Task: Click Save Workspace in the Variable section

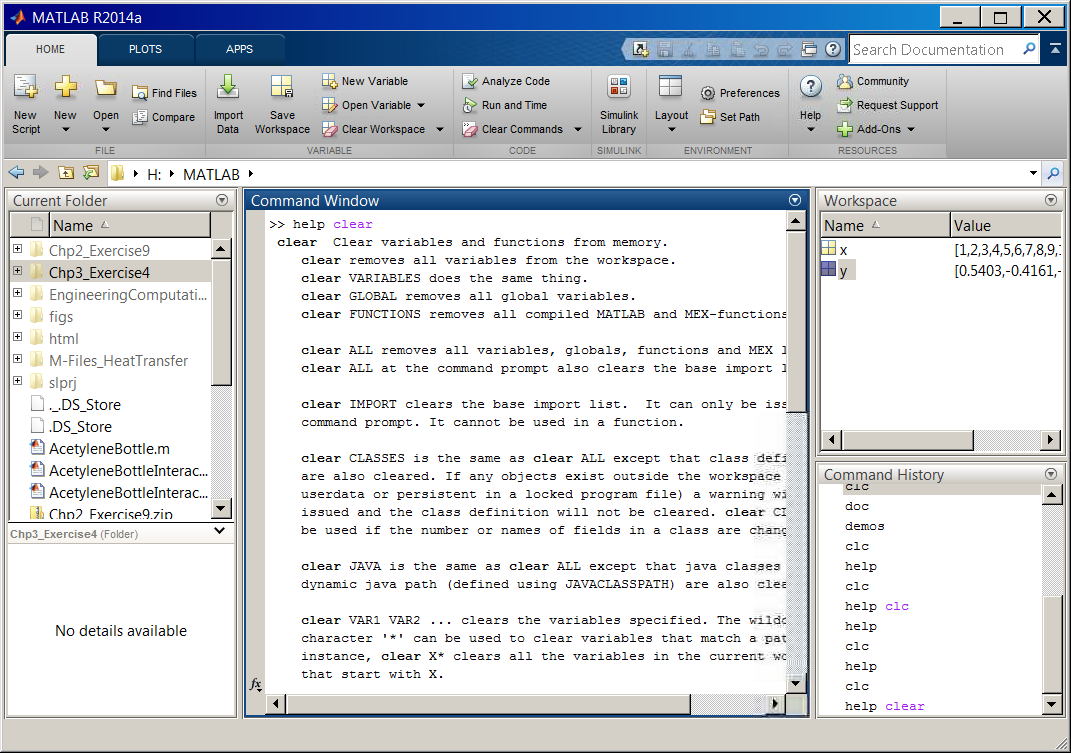Action: click(282, 104)
